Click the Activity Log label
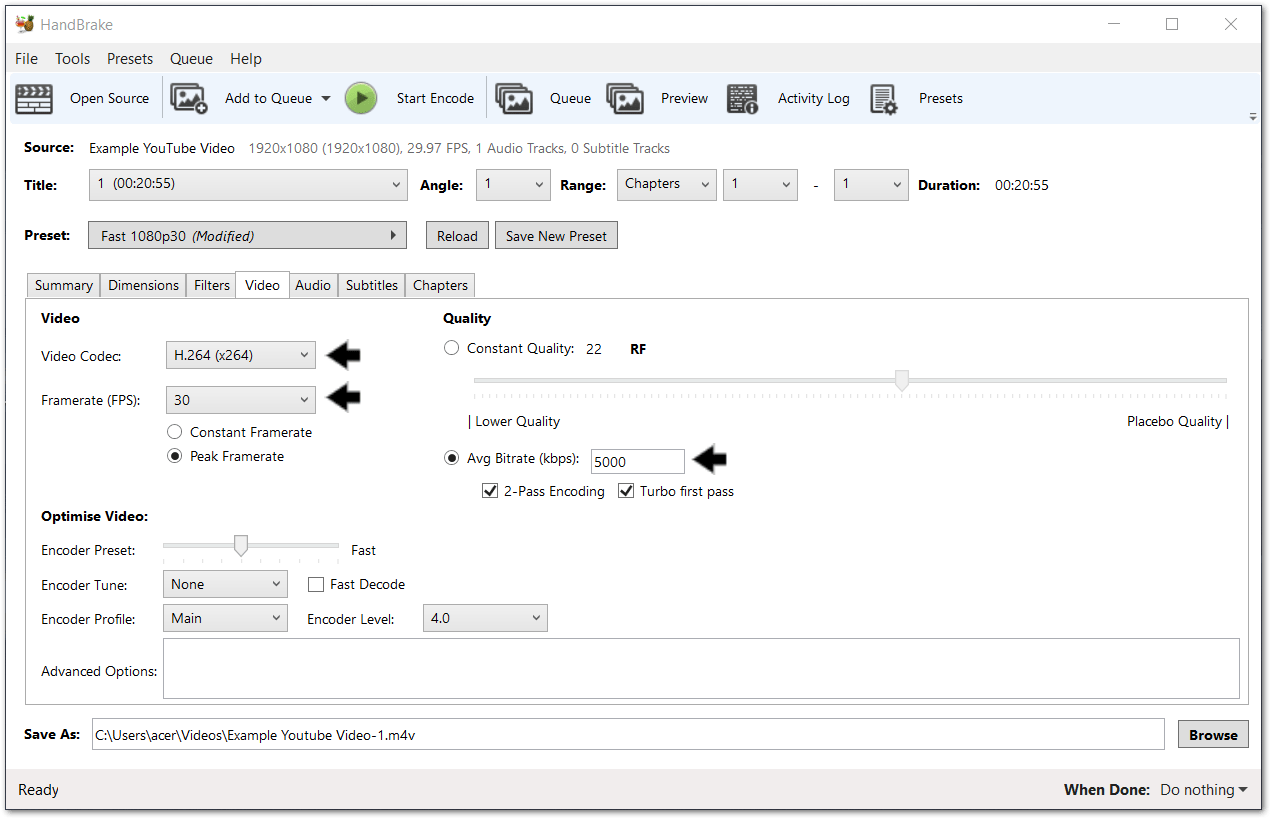Screen dimensions: 1271x819 tap(813, 98)
